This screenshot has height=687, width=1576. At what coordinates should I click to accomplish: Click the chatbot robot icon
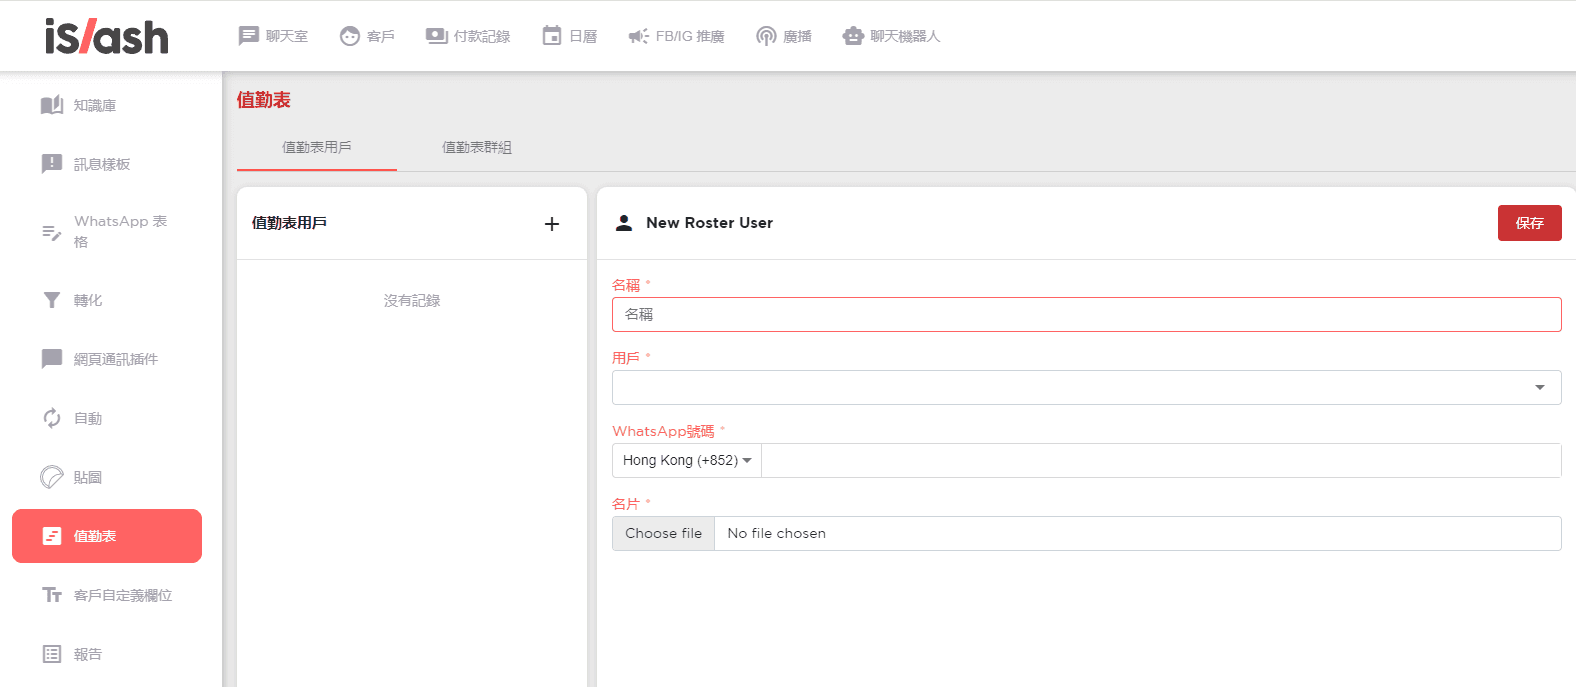pos(853,36)
